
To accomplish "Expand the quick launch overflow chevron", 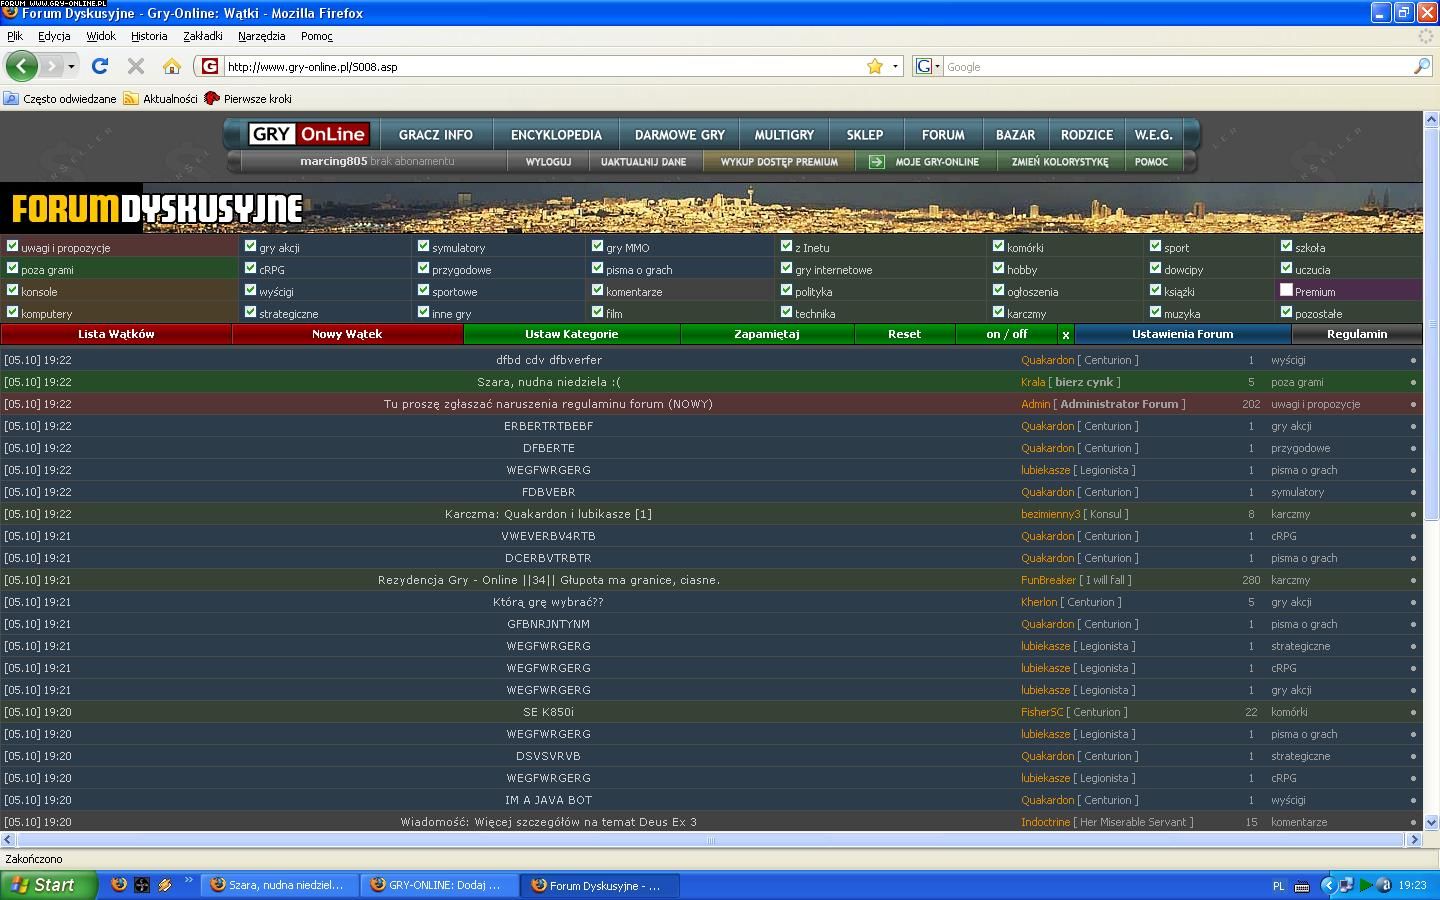I will coord(188,881).
